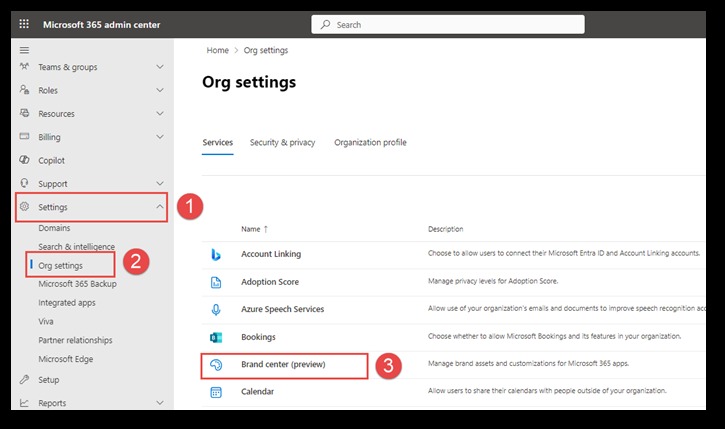Click the Reports chart icon
Screen dimensions: 725x429
pos(25,403)
